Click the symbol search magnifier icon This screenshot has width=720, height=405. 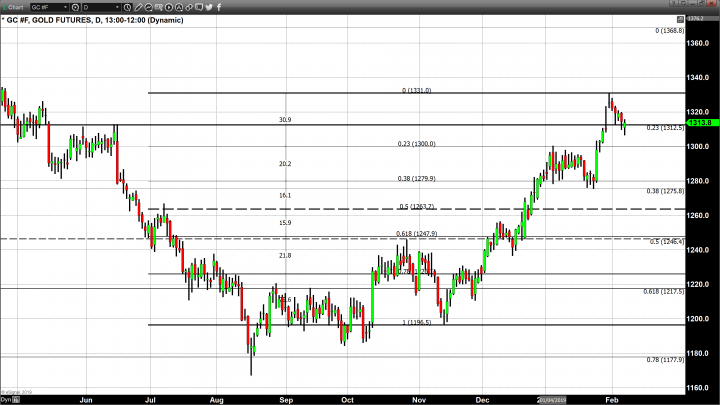coord(76,5)
